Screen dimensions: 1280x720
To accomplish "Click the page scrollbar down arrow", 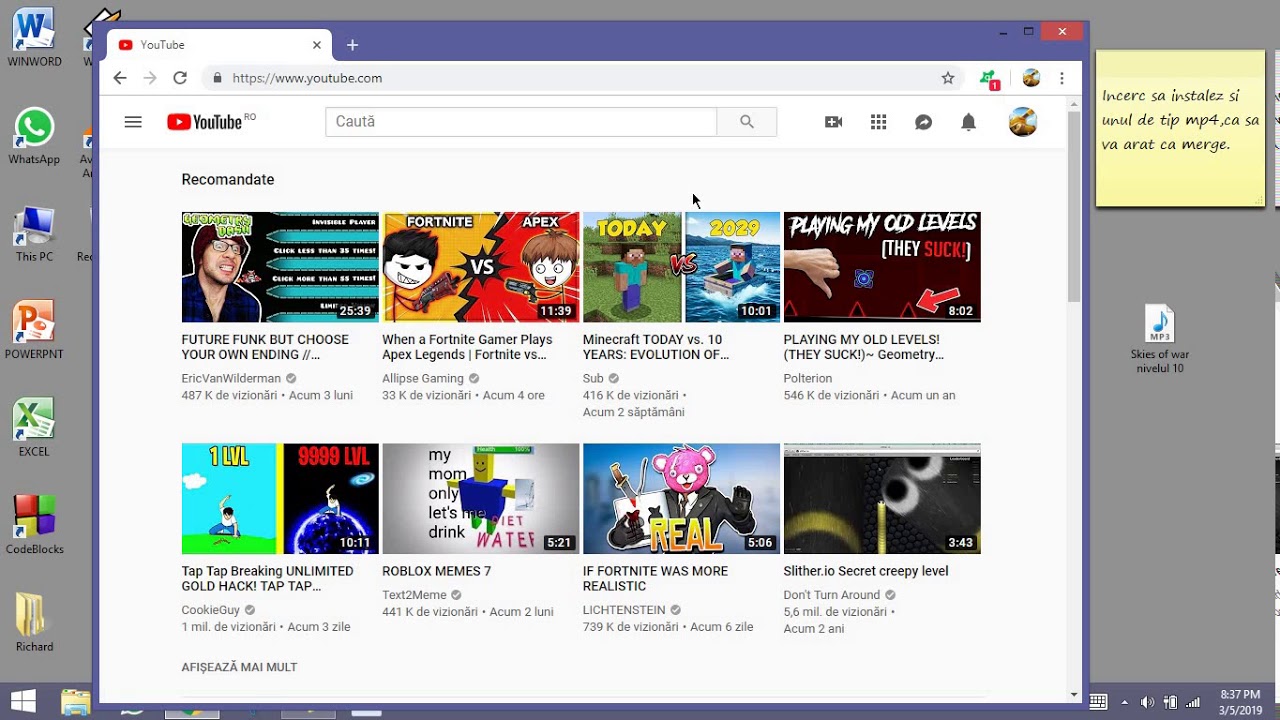I will click(x=1074, y=694).
